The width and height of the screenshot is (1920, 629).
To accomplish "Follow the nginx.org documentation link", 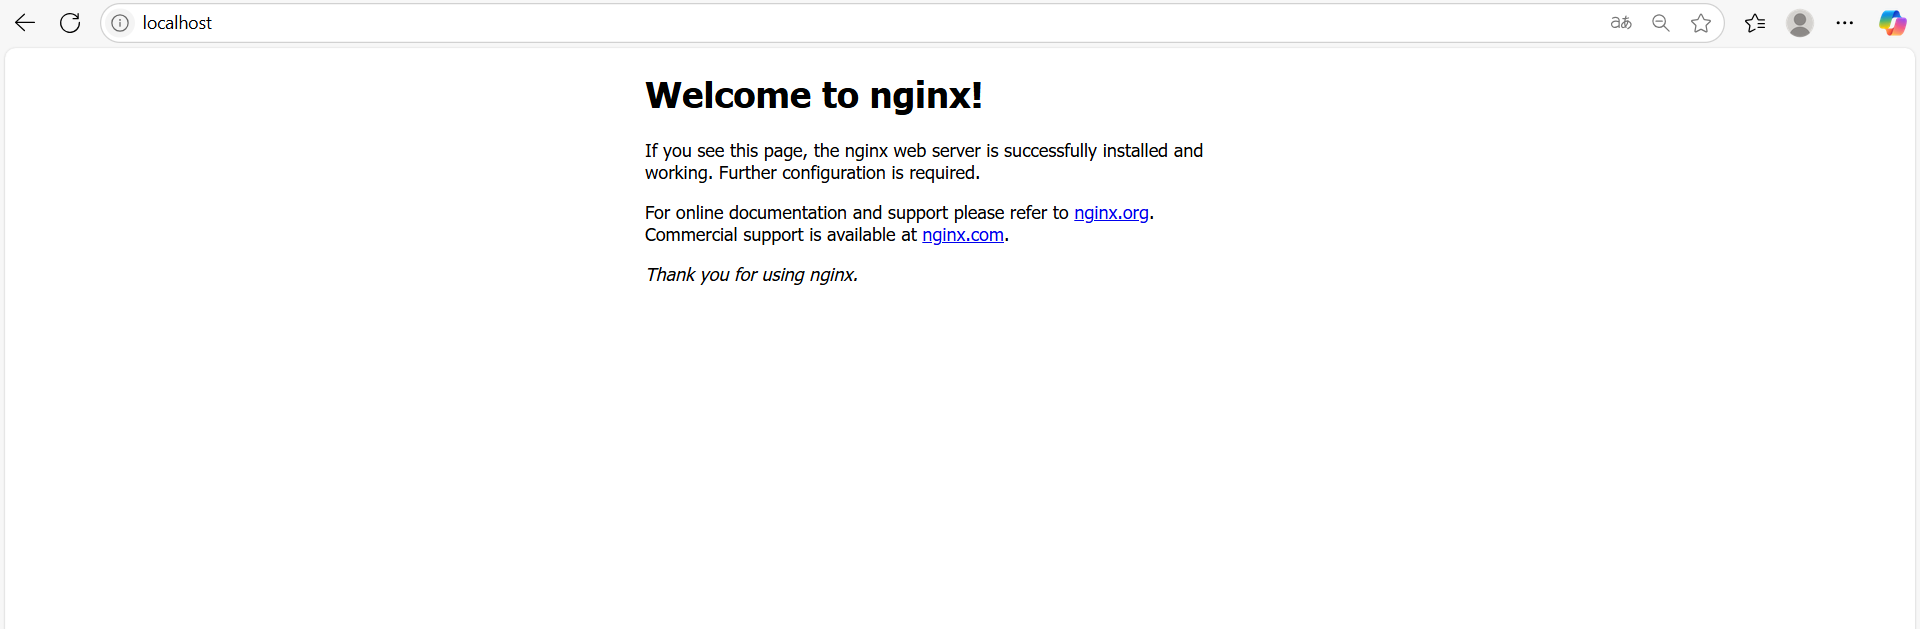I will point(1111,213).
